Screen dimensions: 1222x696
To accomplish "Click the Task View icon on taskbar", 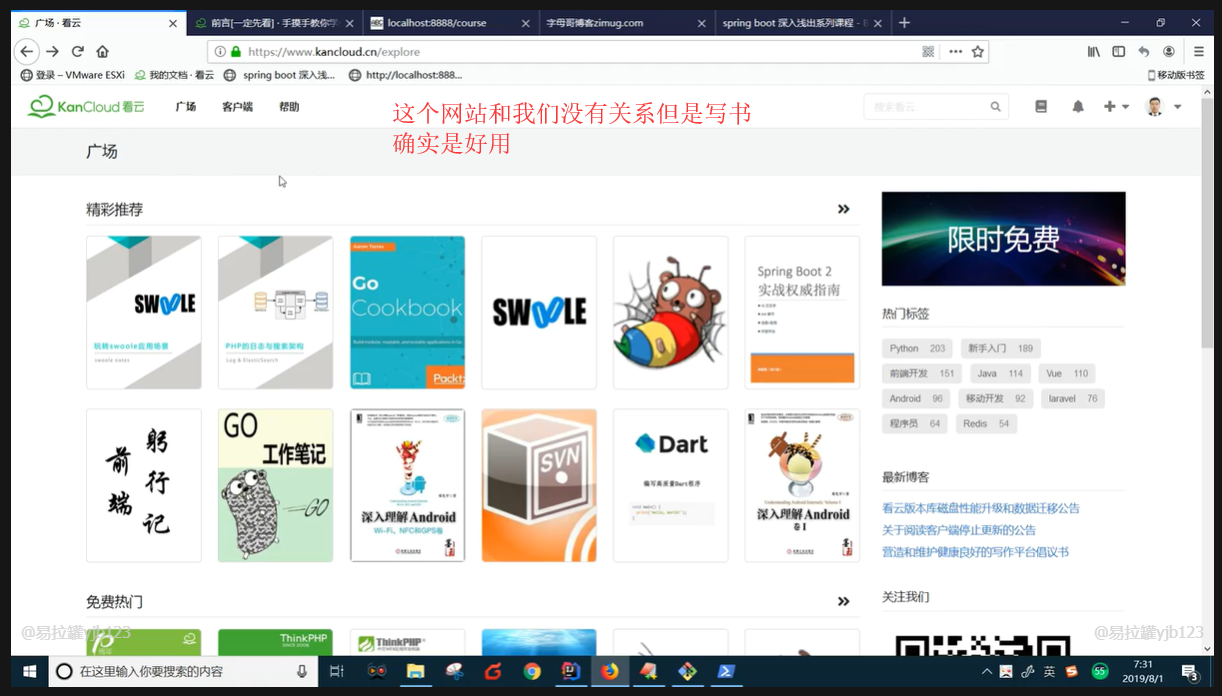I will (x=337, y=671).
